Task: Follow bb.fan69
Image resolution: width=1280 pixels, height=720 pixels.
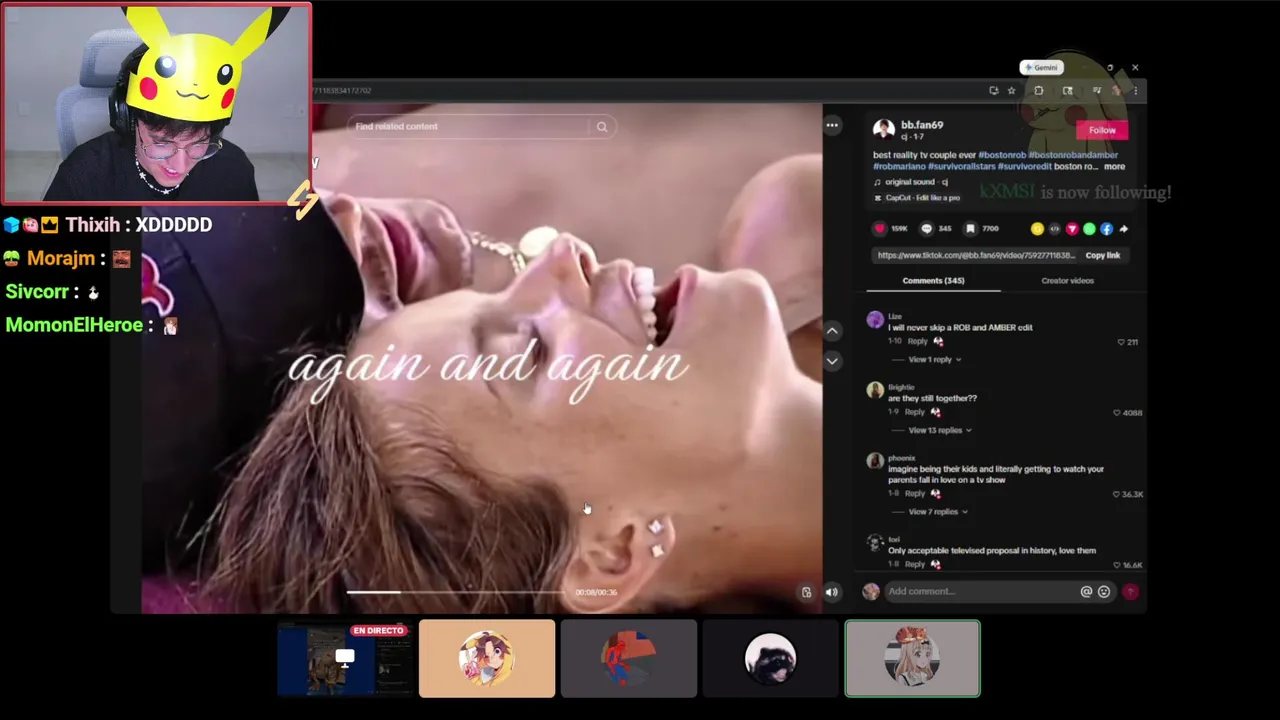Action: pos(1102,130)
